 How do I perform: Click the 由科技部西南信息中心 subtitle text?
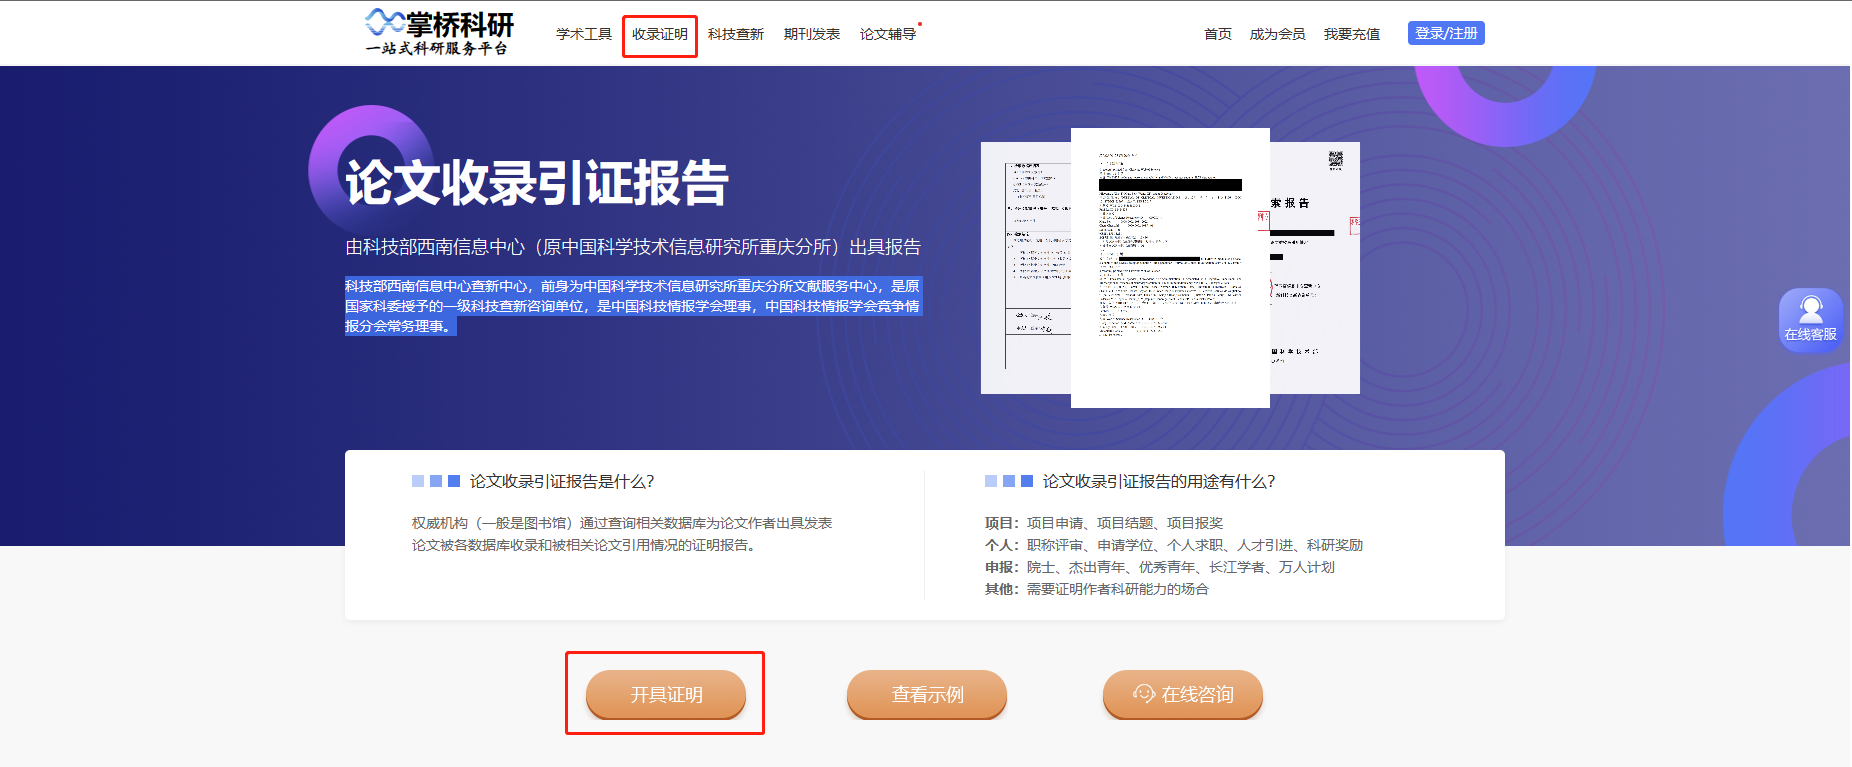(633, 247)
